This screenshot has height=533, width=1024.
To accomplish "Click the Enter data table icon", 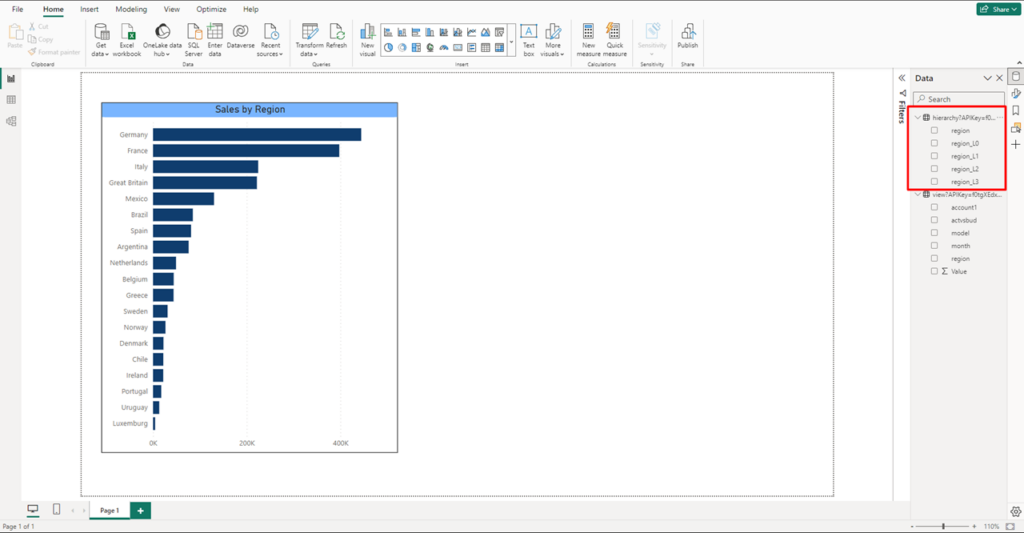I will [x=215, y=31].
